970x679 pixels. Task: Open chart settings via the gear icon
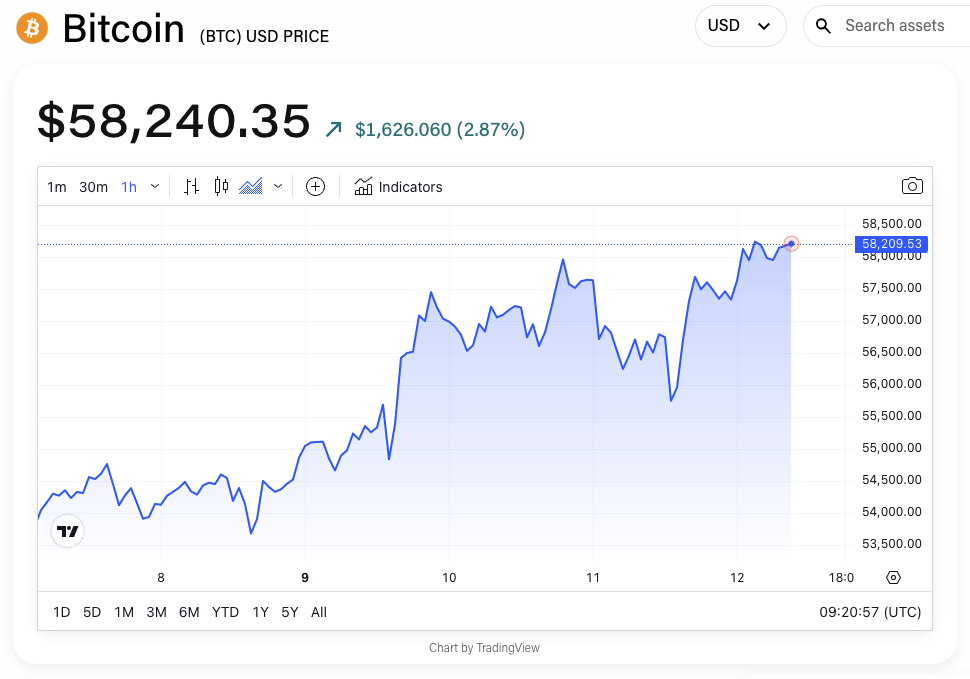click(x=893, y=577)
